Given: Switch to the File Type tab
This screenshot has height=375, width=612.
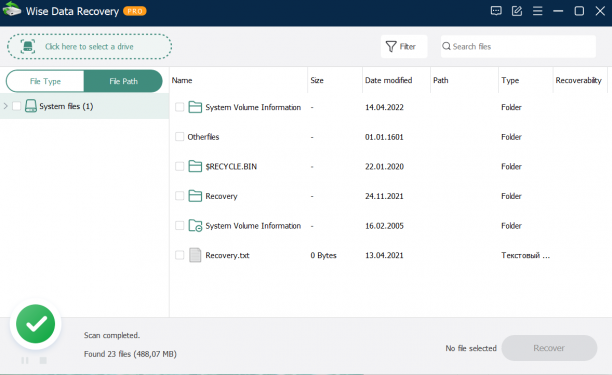Looking at the screenshot, I should [x=45, y=81].
